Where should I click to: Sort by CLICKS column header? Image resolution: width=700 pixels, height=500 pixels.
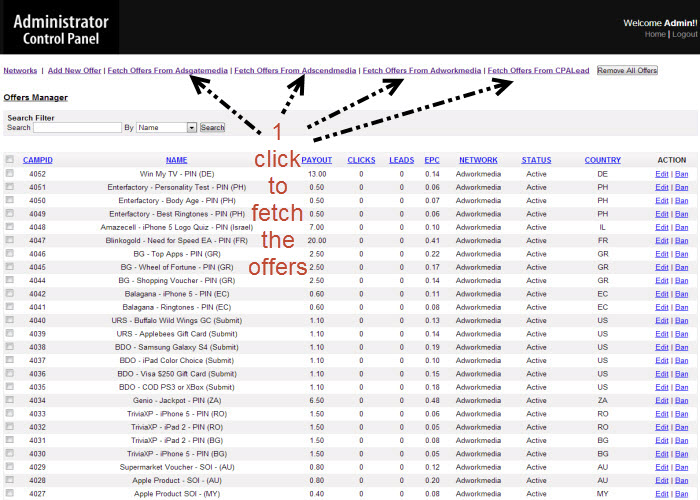coord(361,160)
